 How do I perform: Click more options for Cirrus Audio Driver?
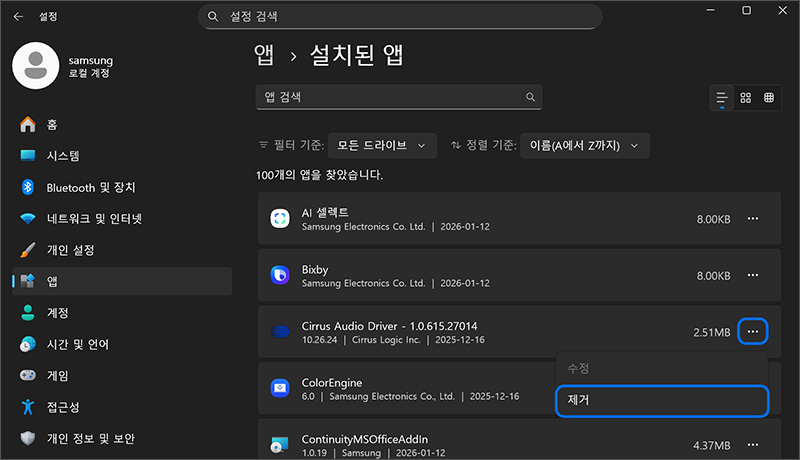pyautogui.click(x=753, y=331)
